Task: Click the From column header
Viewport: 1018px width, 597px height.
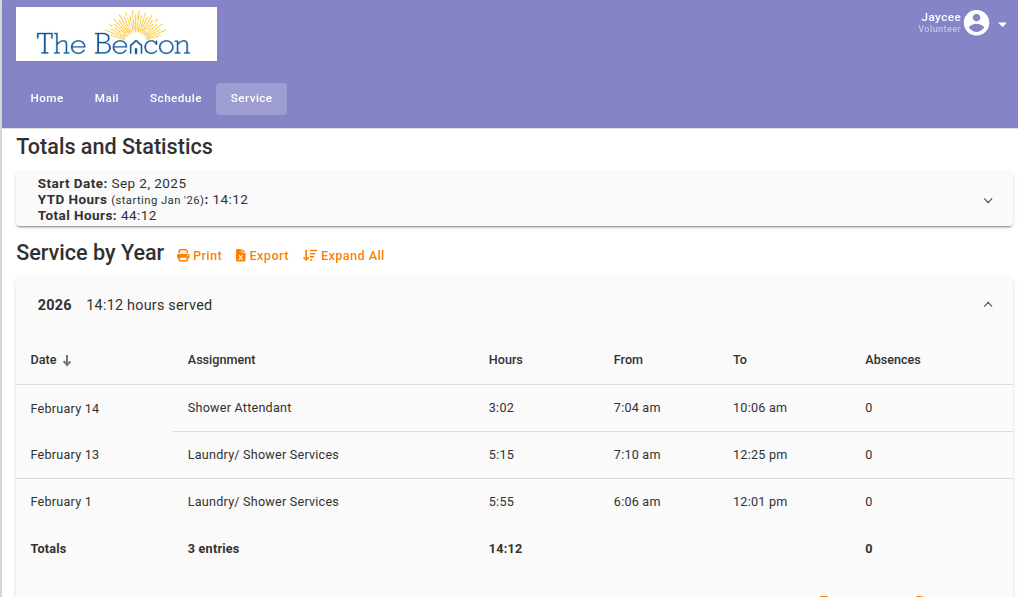Action: [628, 360]
